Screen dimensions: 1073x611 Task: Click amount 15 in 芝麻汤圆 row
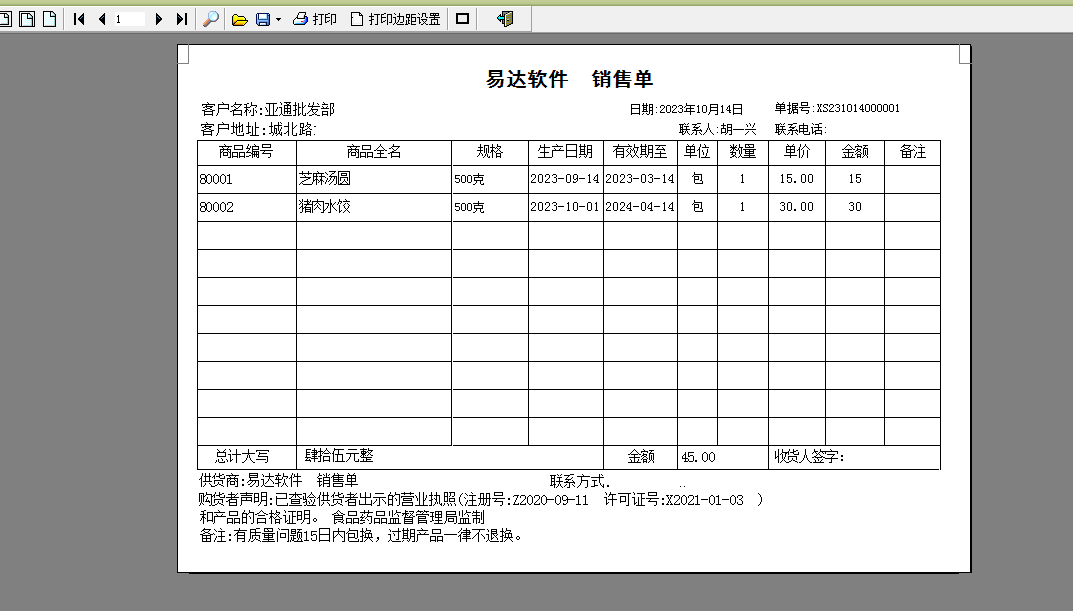pos(855,179)
